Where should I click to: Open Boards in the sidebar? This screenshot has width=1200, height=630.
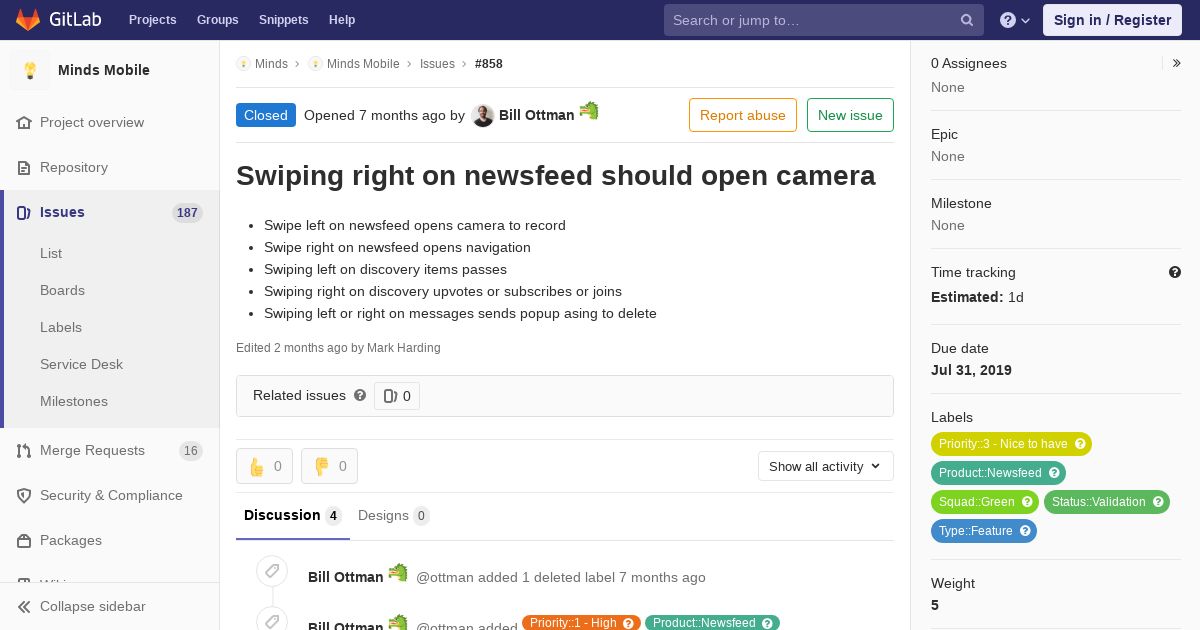click(62, 290)
